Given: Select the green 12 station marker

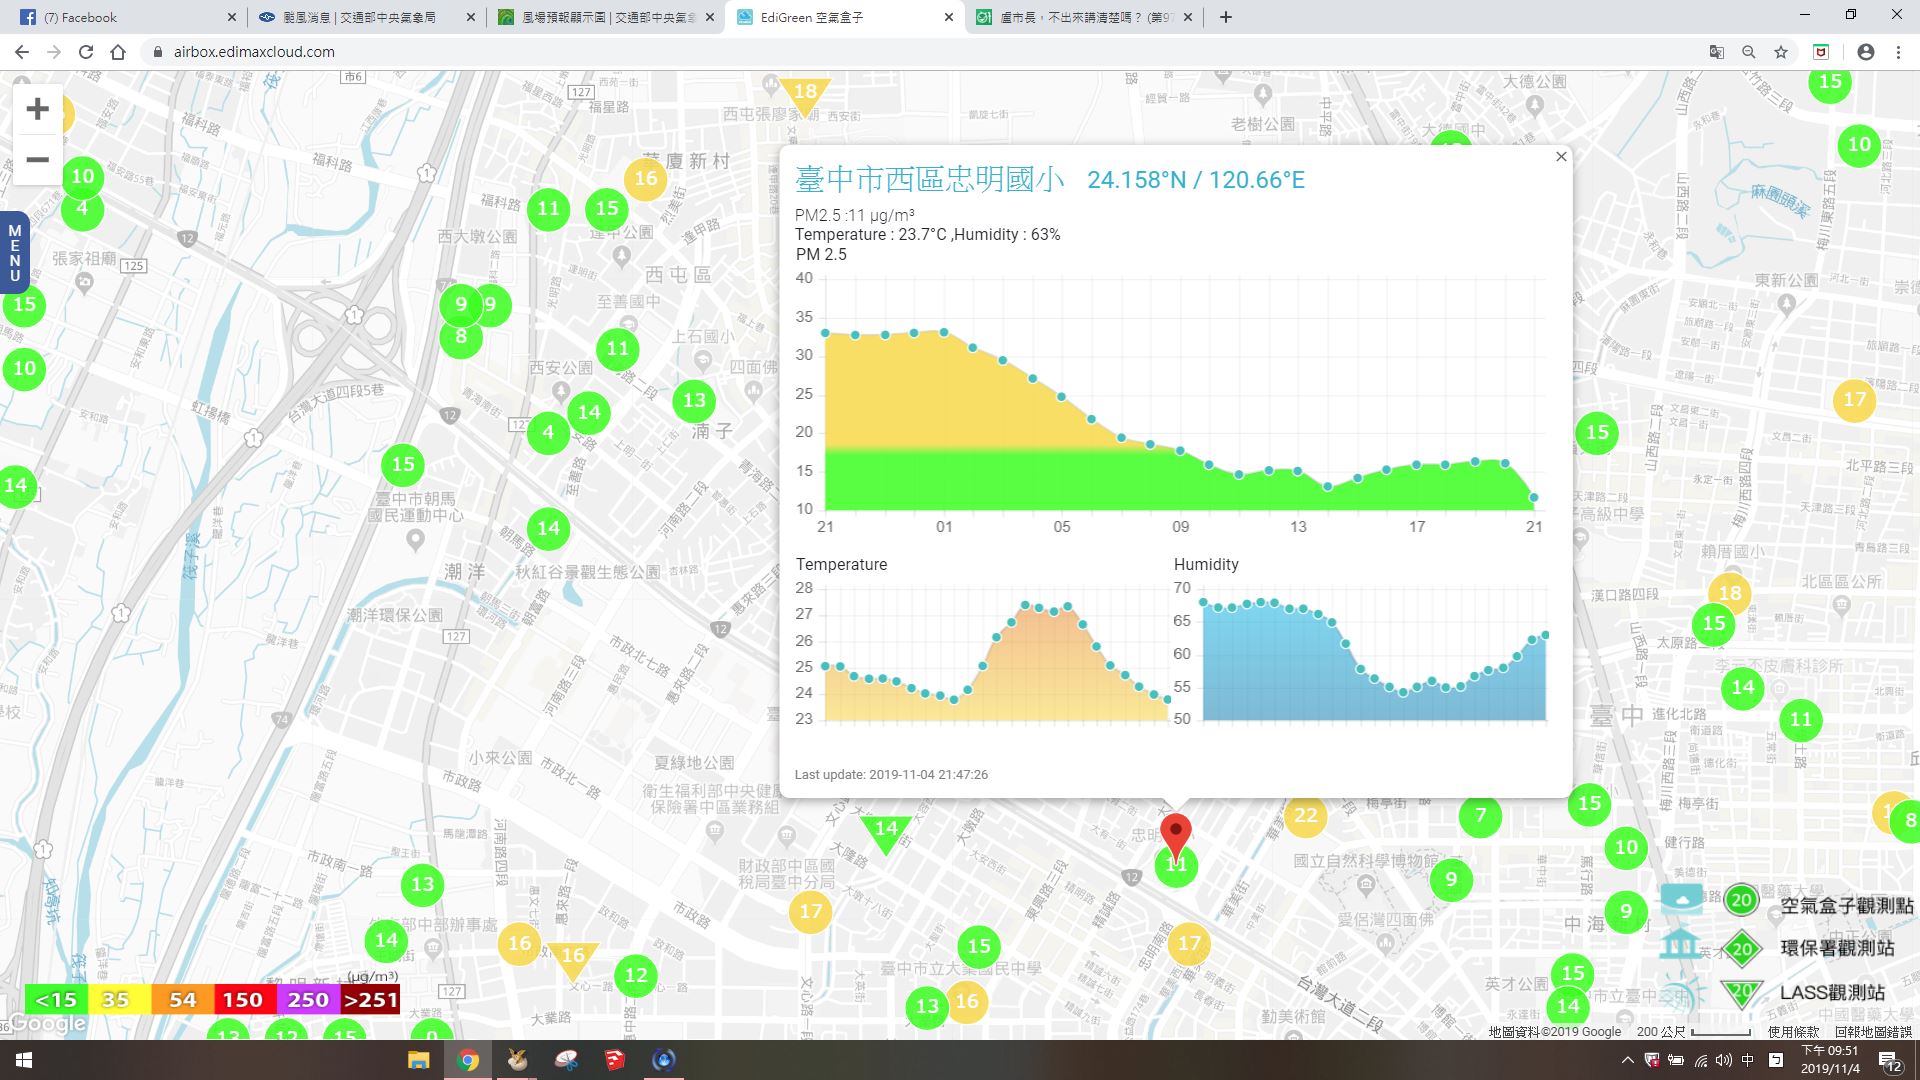Looking at the screenshot, I should click(636, 975).
